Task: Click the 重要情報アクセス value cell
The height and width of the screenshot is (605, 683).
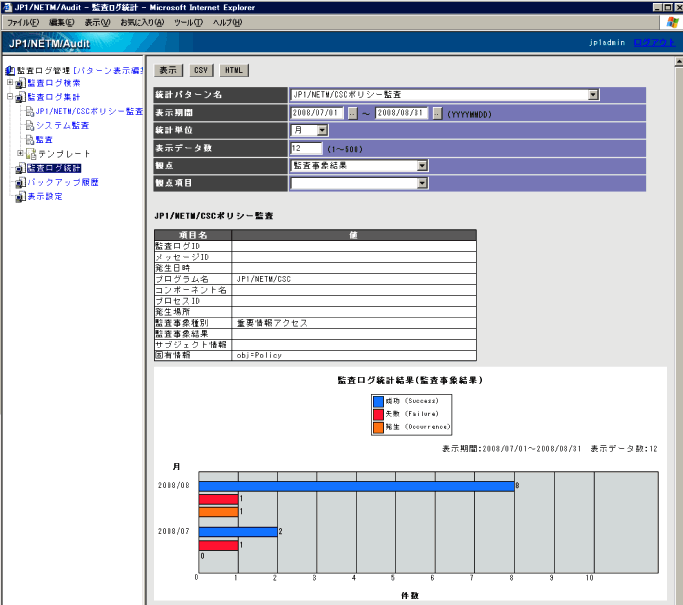Action: 354,323
